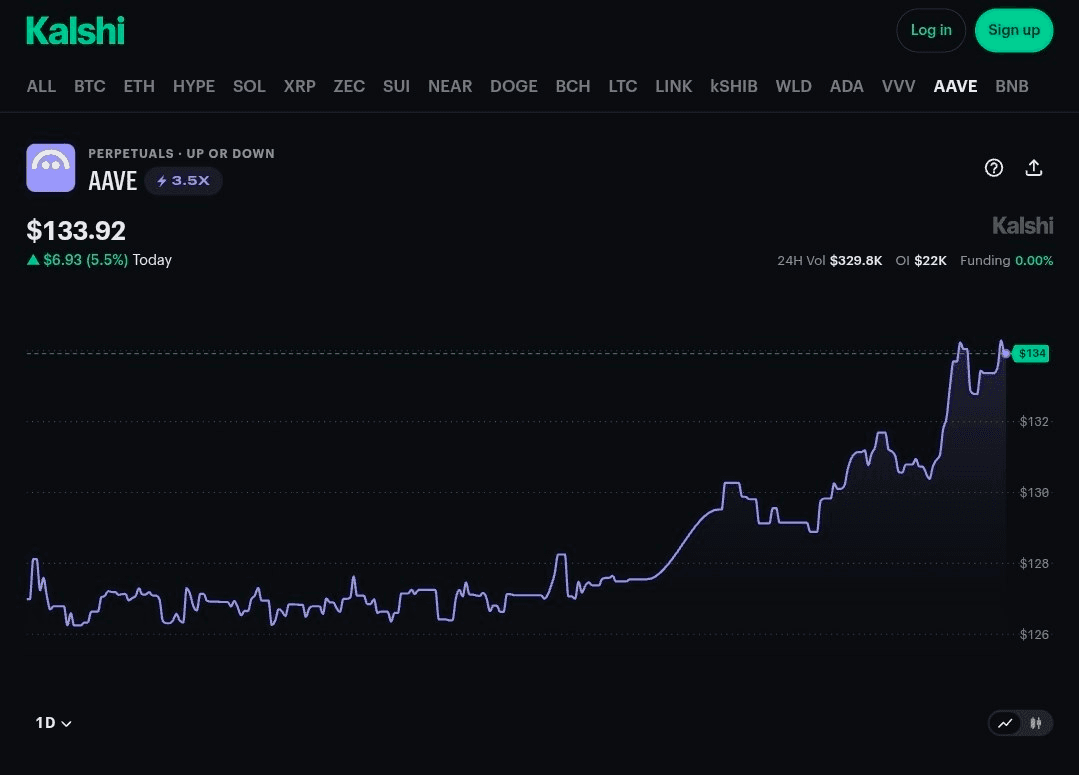Click the $133.92 price text
Viewport: 1079px width, 775px height.
click(x=76, y=231)
